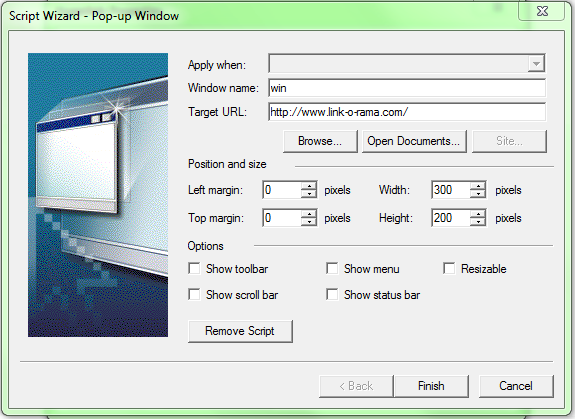The image size is (575, 419).
Task: Enable the Show menu checkbox
Action: coord(332,268)
